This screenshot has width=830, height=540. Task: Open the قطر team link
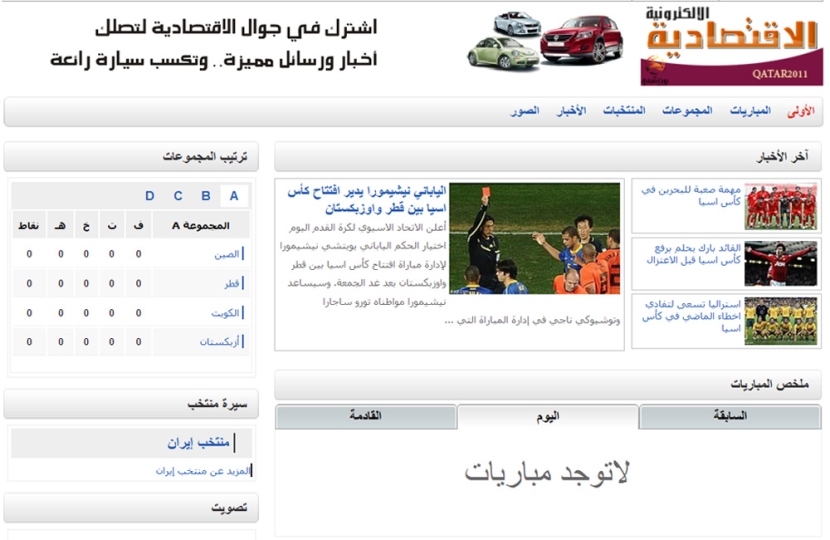[232, 284]
